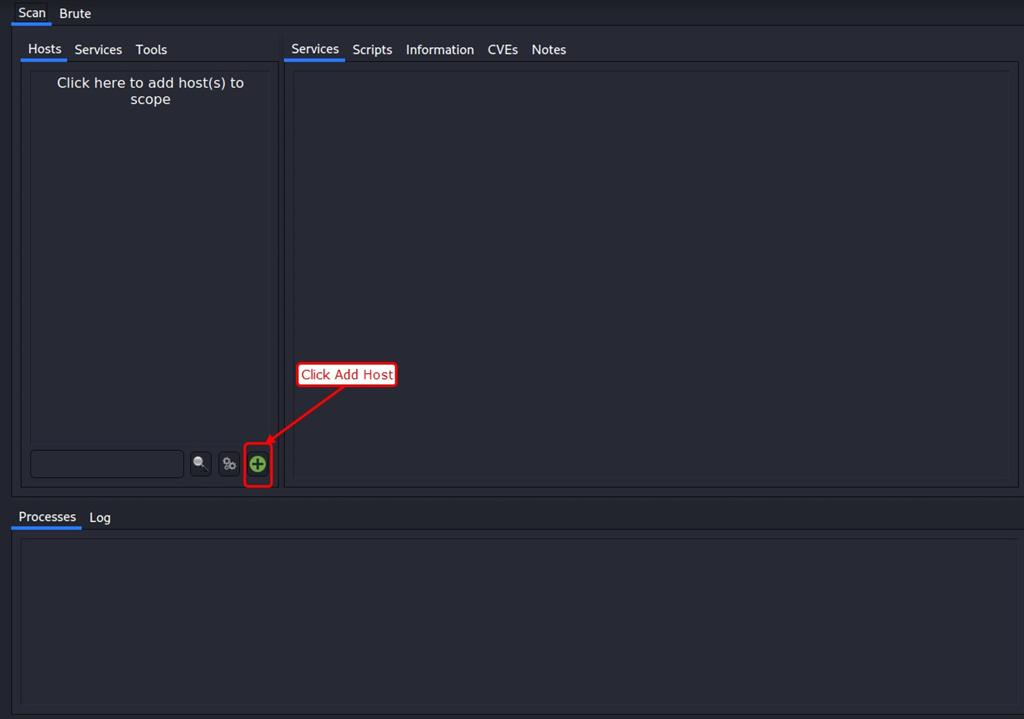Click inside the empty hosts list area
This screenshot has height=719, width=1024.
pos(150,280)
